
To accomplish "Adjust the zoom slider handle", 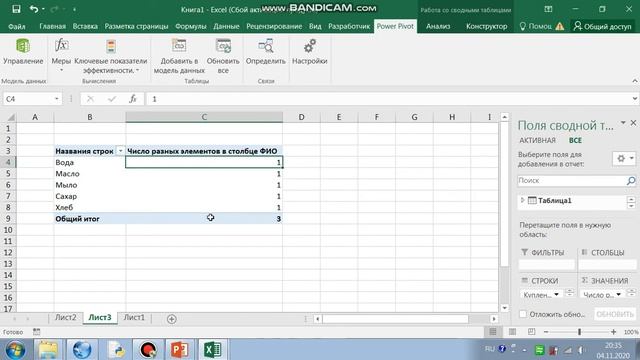I will click(579, 332).
